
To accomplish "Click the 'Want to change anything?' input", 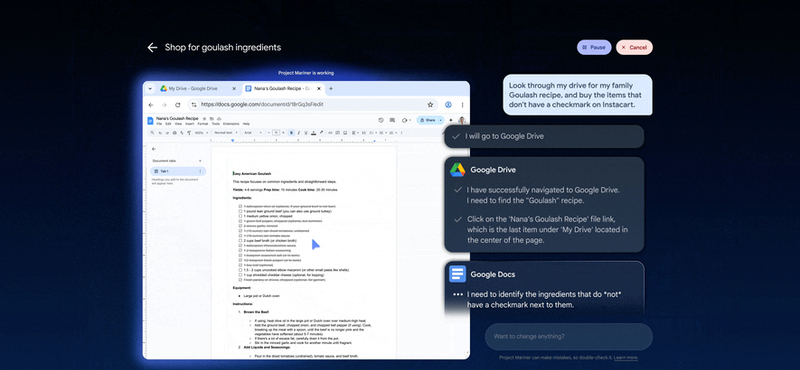I will click(x=568, y=336).
